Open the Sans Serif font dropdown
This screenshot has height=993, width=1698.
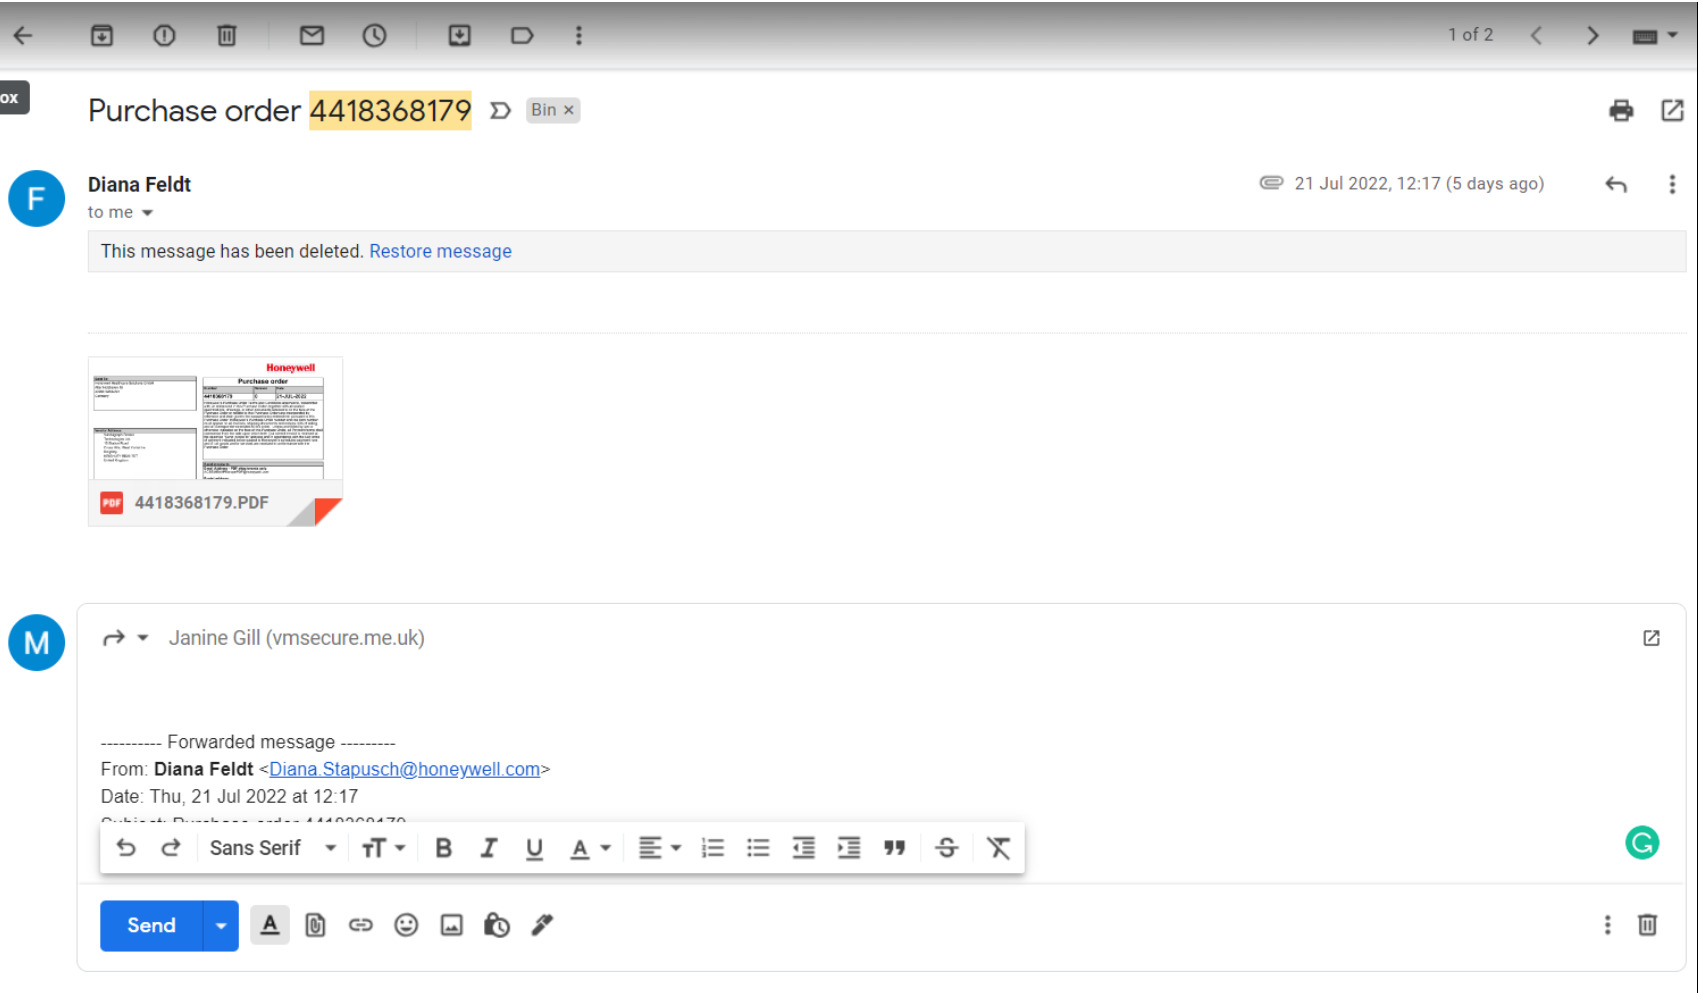coord(272,849)
